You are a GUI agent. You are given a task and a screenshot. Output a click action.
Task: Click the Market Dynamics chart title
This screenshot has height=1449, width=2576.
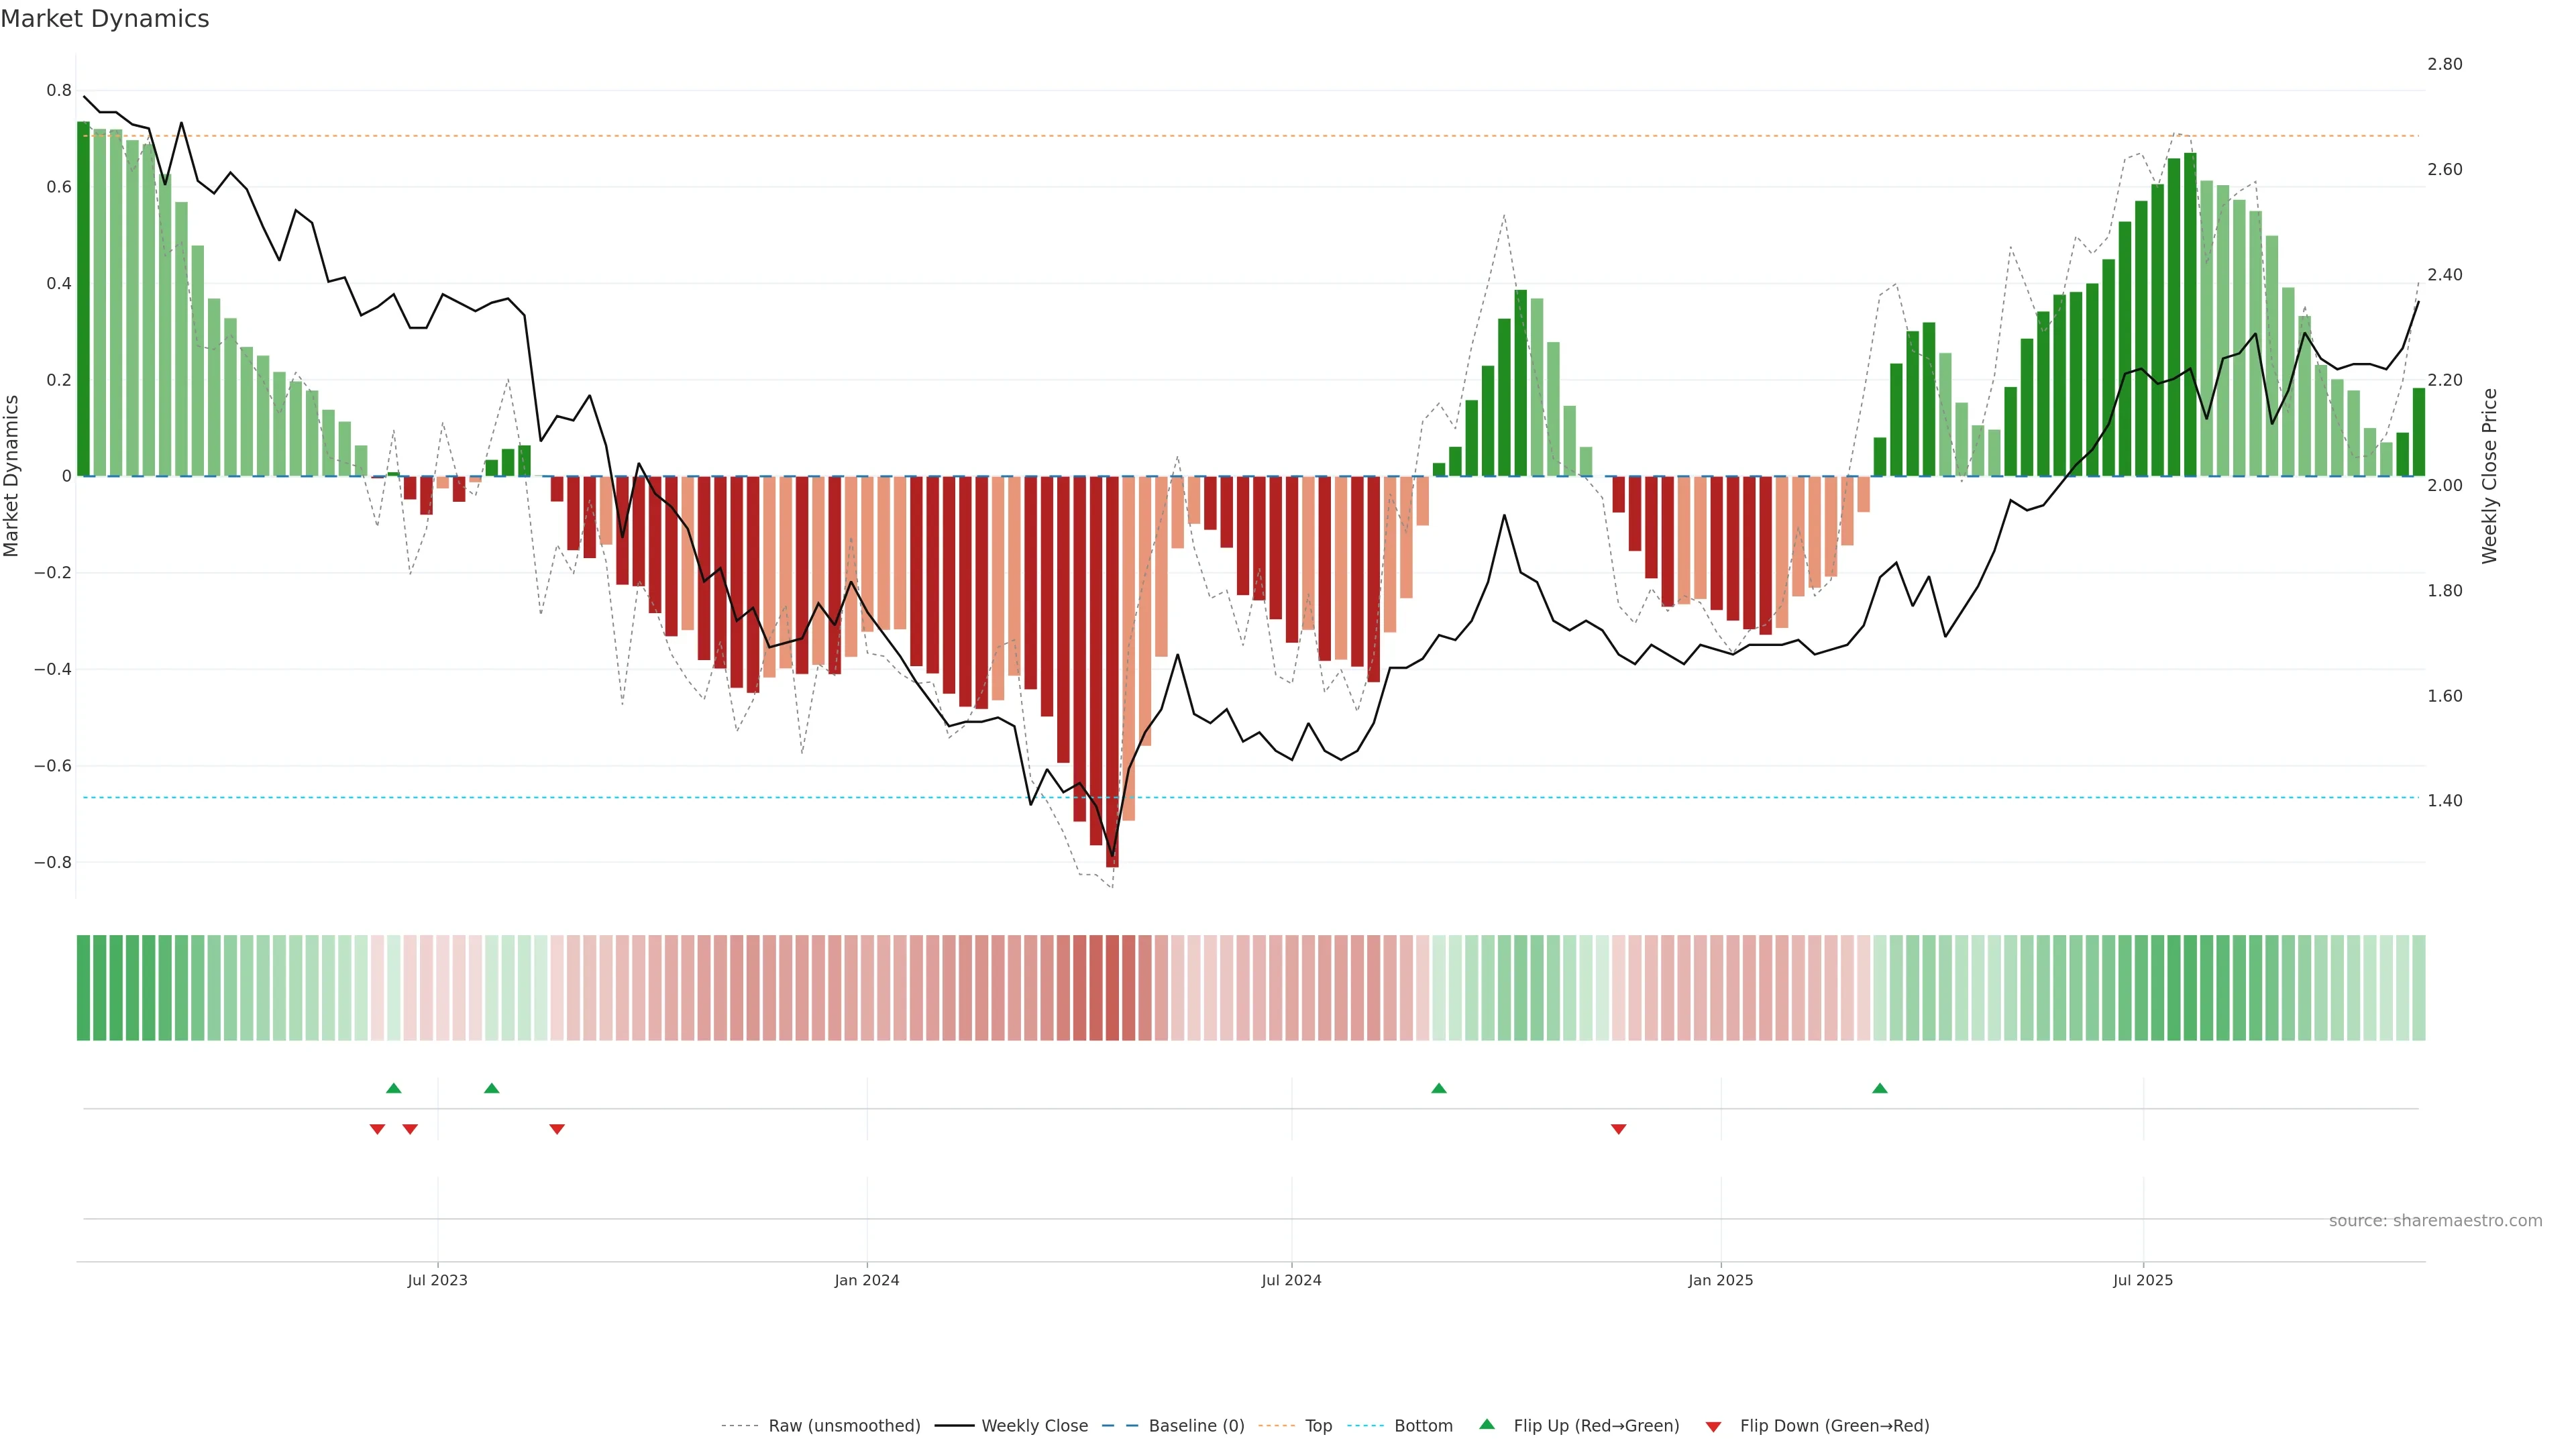tap(105, 19)
